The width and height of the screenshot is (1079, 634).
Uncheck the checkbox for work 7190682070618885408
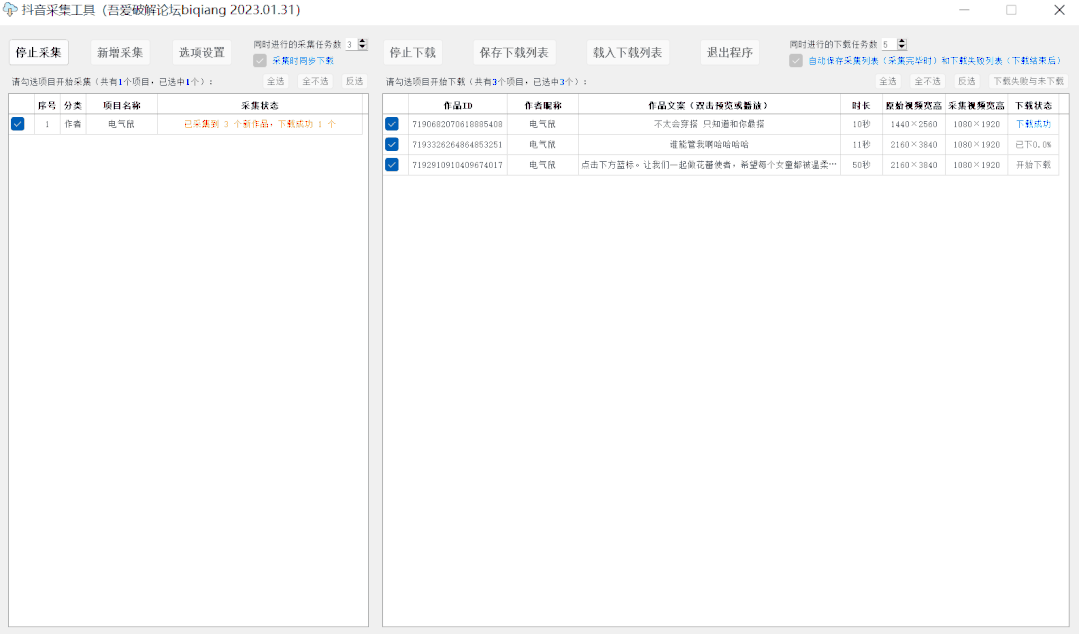[x=392, y=124]
